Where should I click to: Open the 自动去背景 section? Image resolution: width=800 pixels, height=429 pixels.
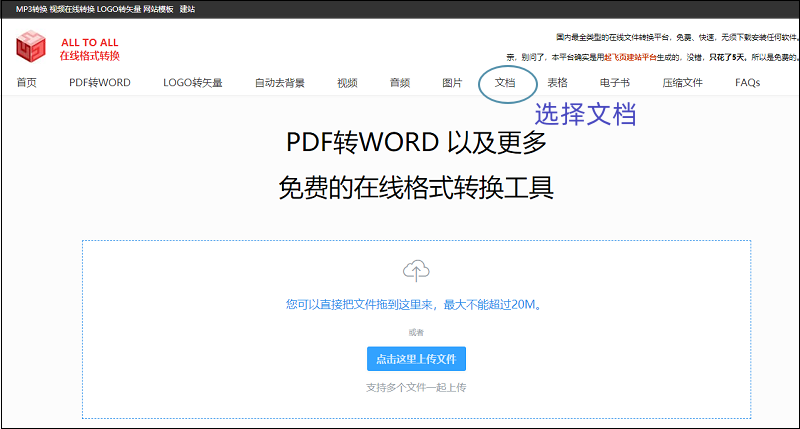[x=280, y=83]
